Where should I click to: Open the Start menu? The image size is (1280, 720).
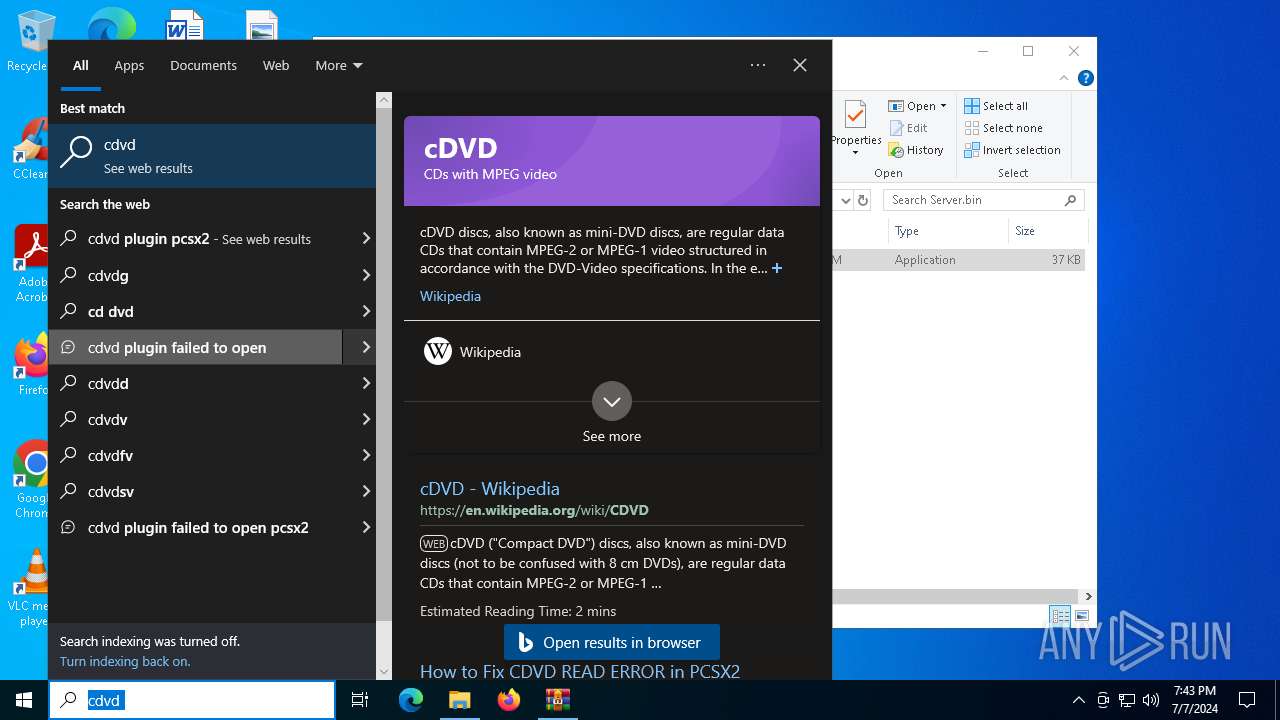click(x=24, y=700)
